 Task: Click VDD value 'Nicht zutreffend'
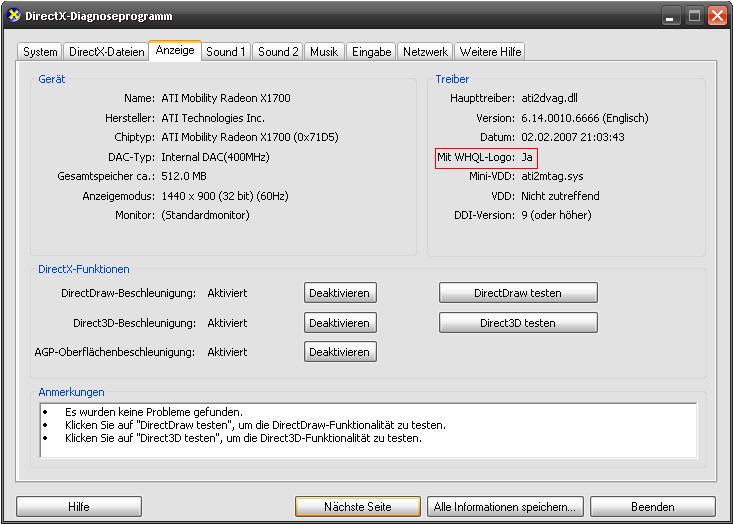tap(560, 196)
